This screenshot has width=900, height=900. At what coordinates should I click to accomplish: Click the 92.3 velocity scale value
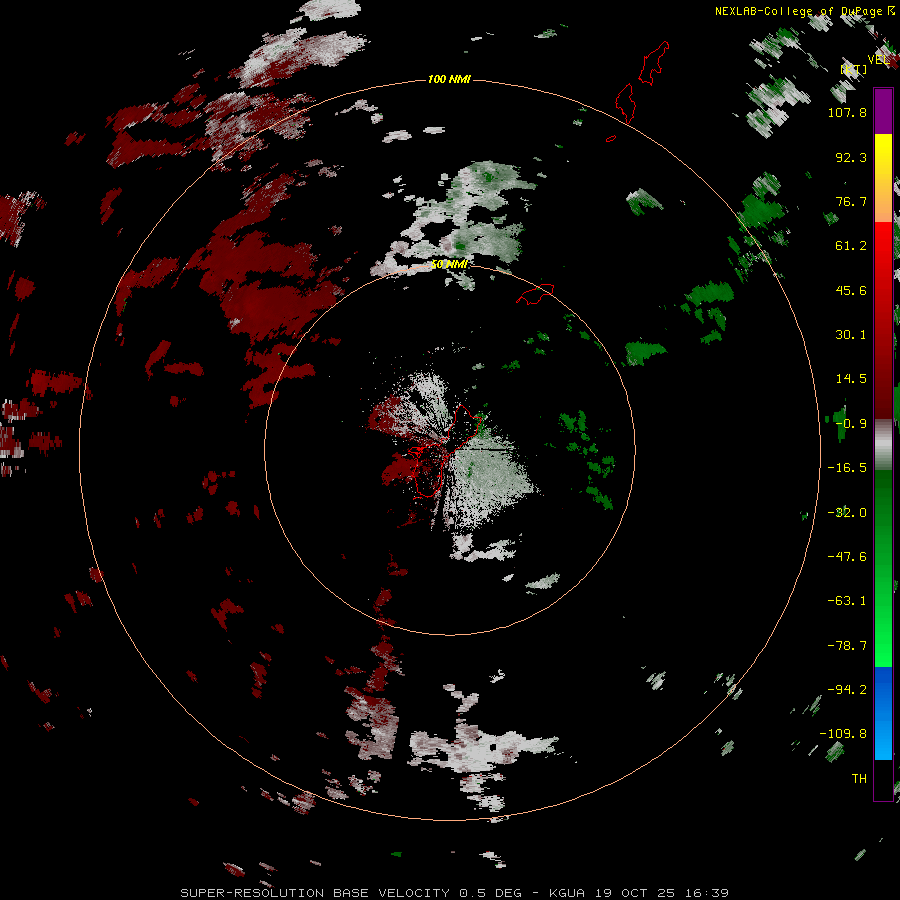coord(851,157)
